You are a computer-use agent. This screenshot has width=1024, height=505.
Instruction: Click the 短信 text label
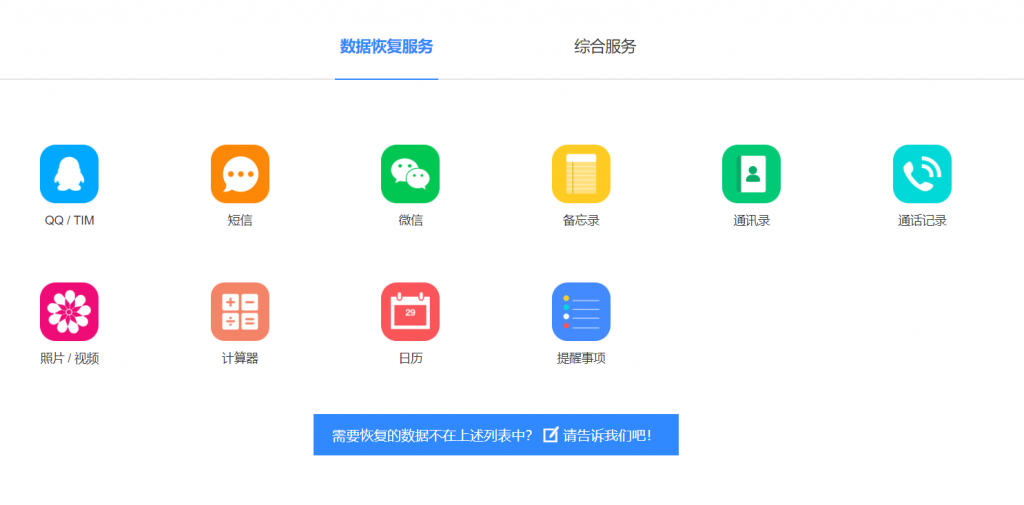click(240, 221)
